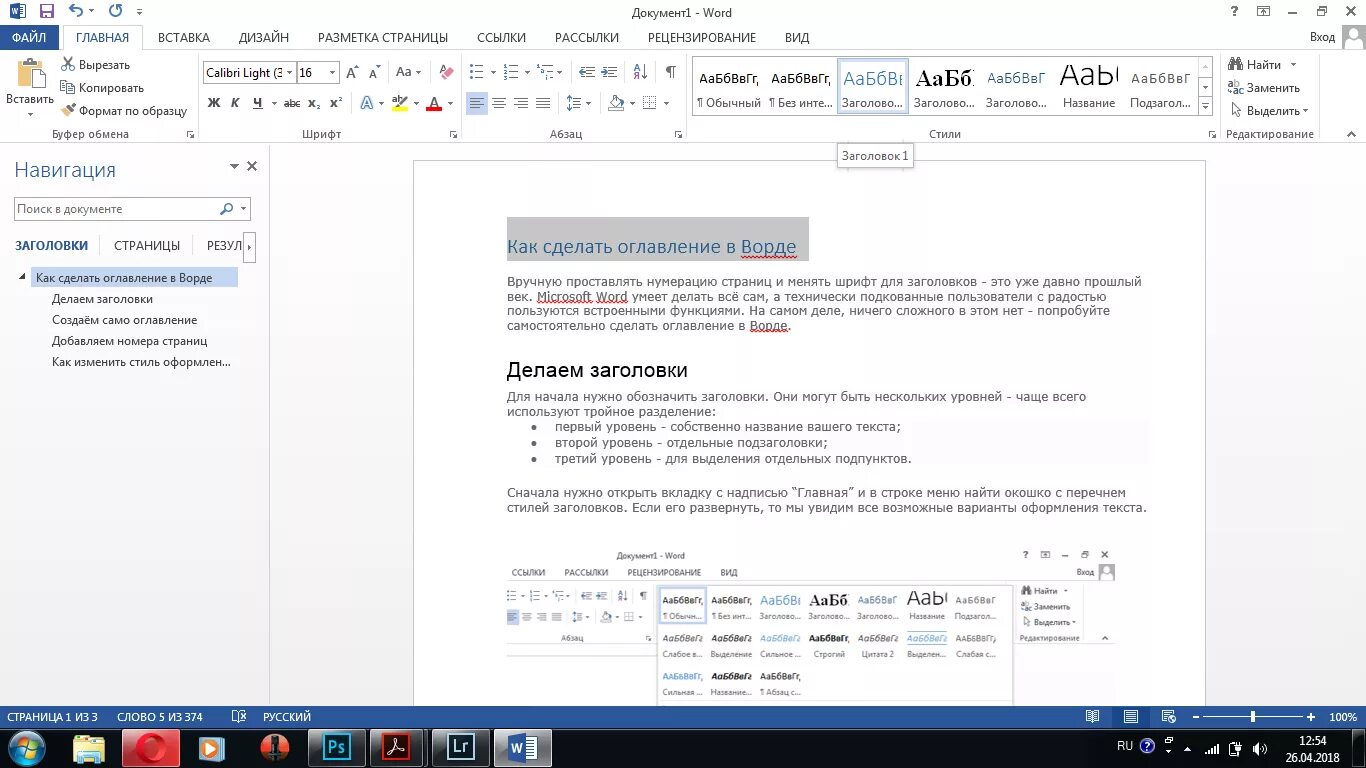Open font color red A swatch

433,103
